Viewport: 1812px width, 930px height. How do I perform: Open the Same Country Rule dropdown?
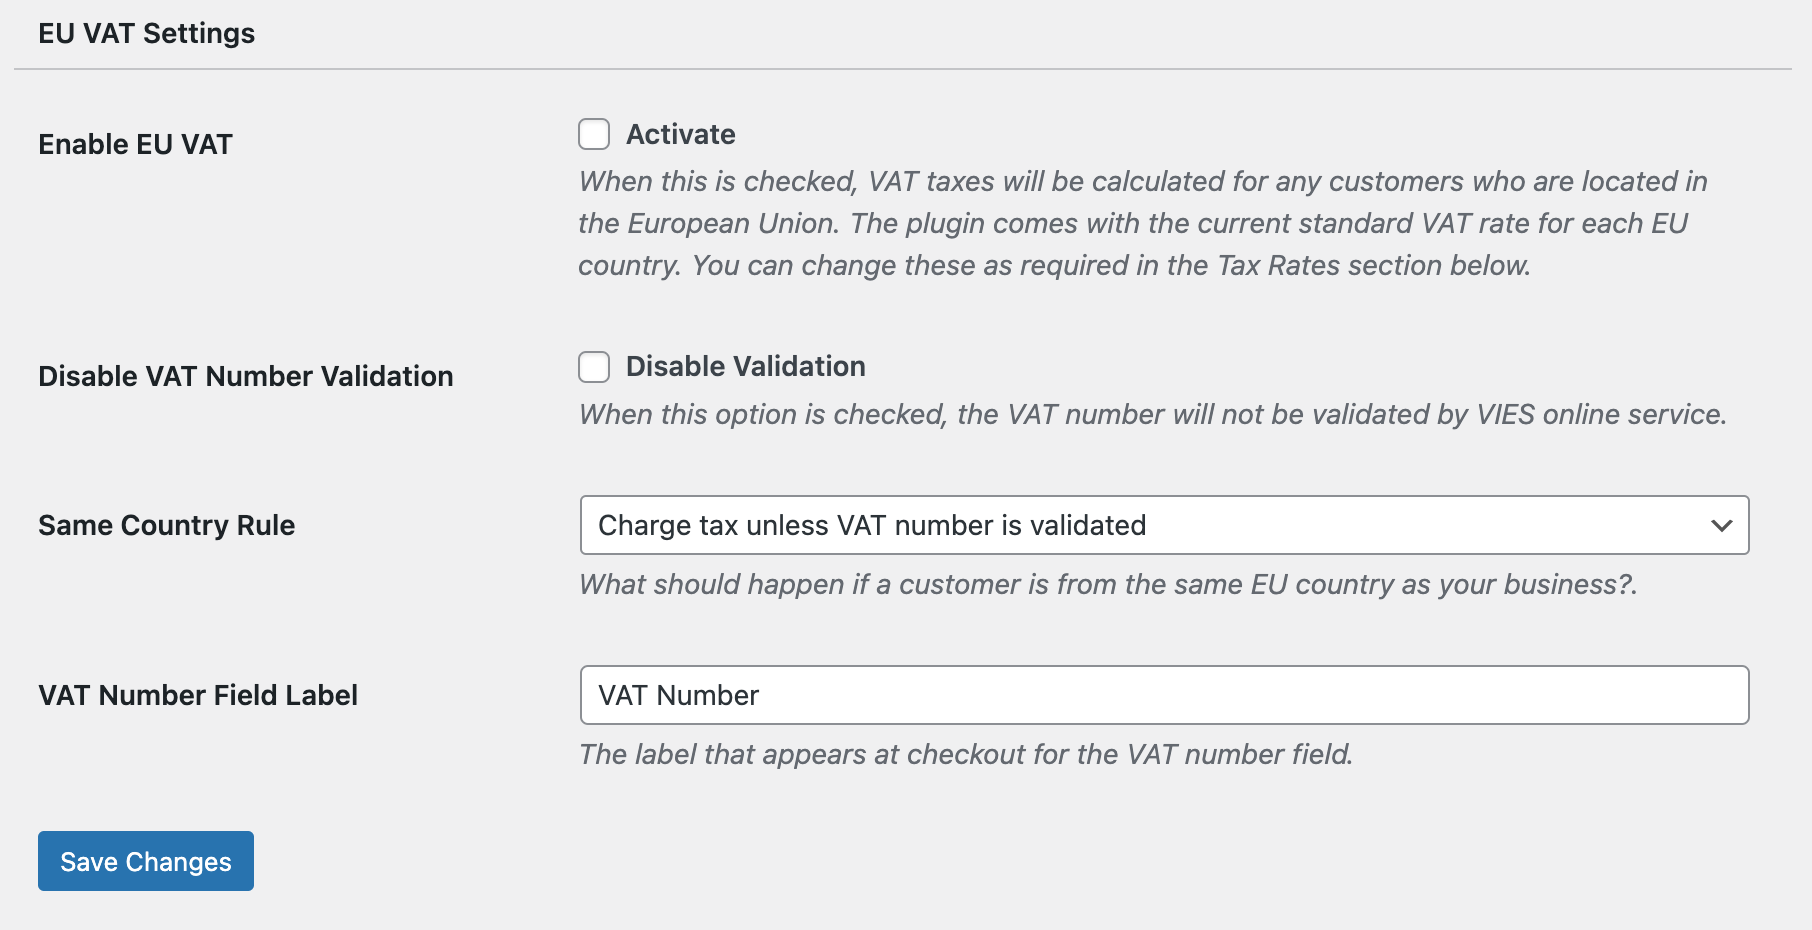(x=1163, y=525)
